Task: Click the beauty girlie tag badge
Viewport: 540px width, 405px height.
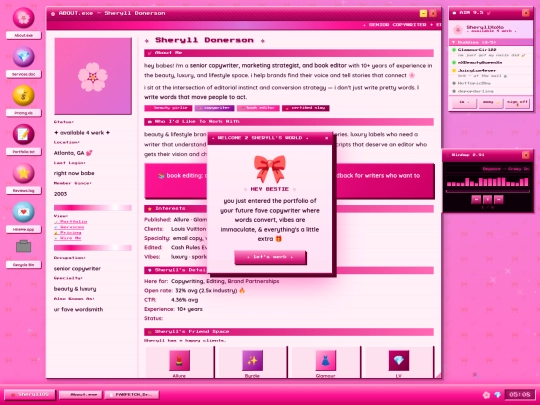Action: 168,108
